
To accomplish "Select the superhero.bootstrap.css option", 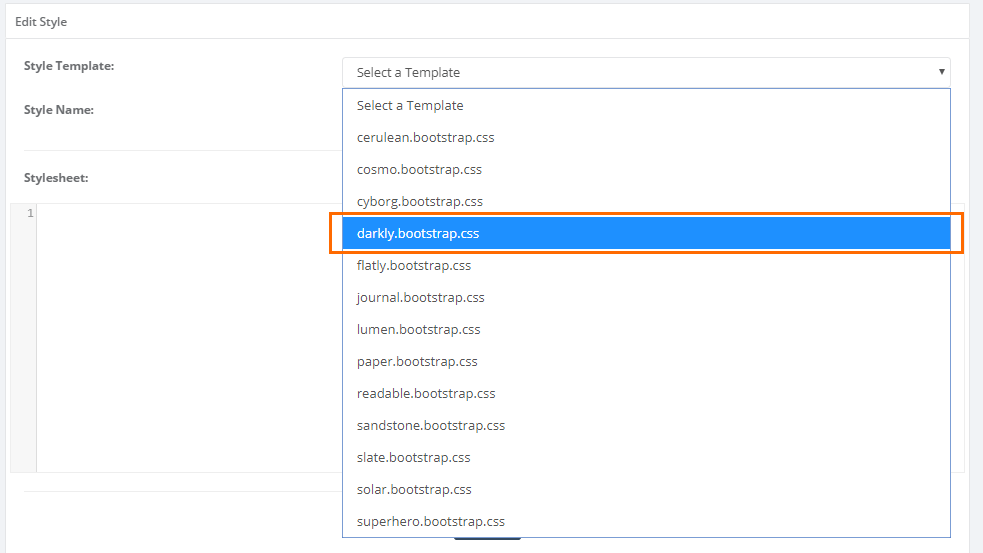I will coord(431,521).
